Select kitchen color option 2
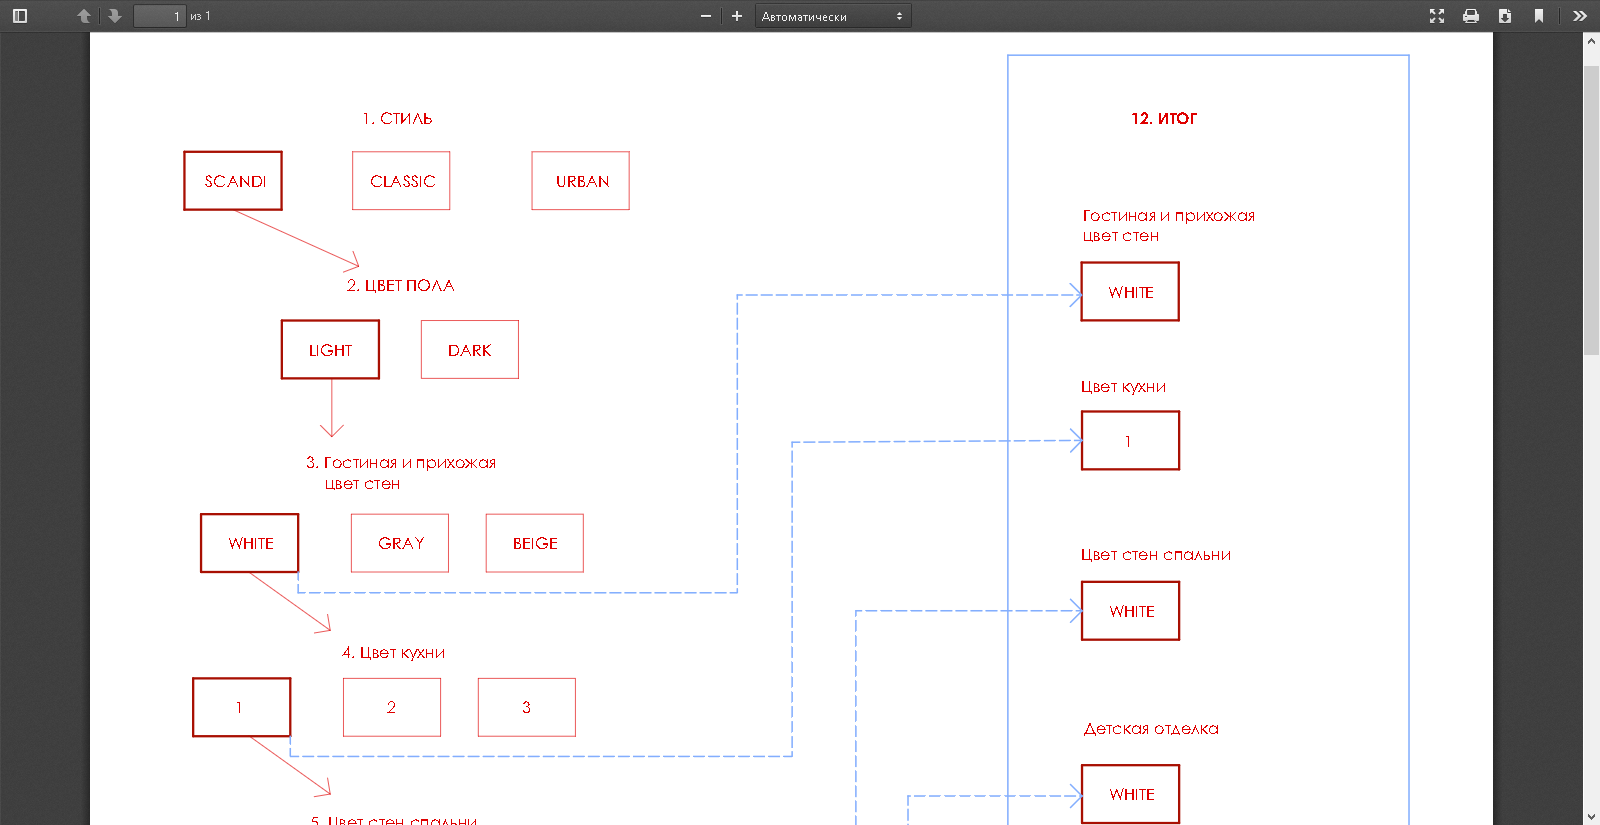Viewport: 1600px width, 825px height. [x=392, y=707]
